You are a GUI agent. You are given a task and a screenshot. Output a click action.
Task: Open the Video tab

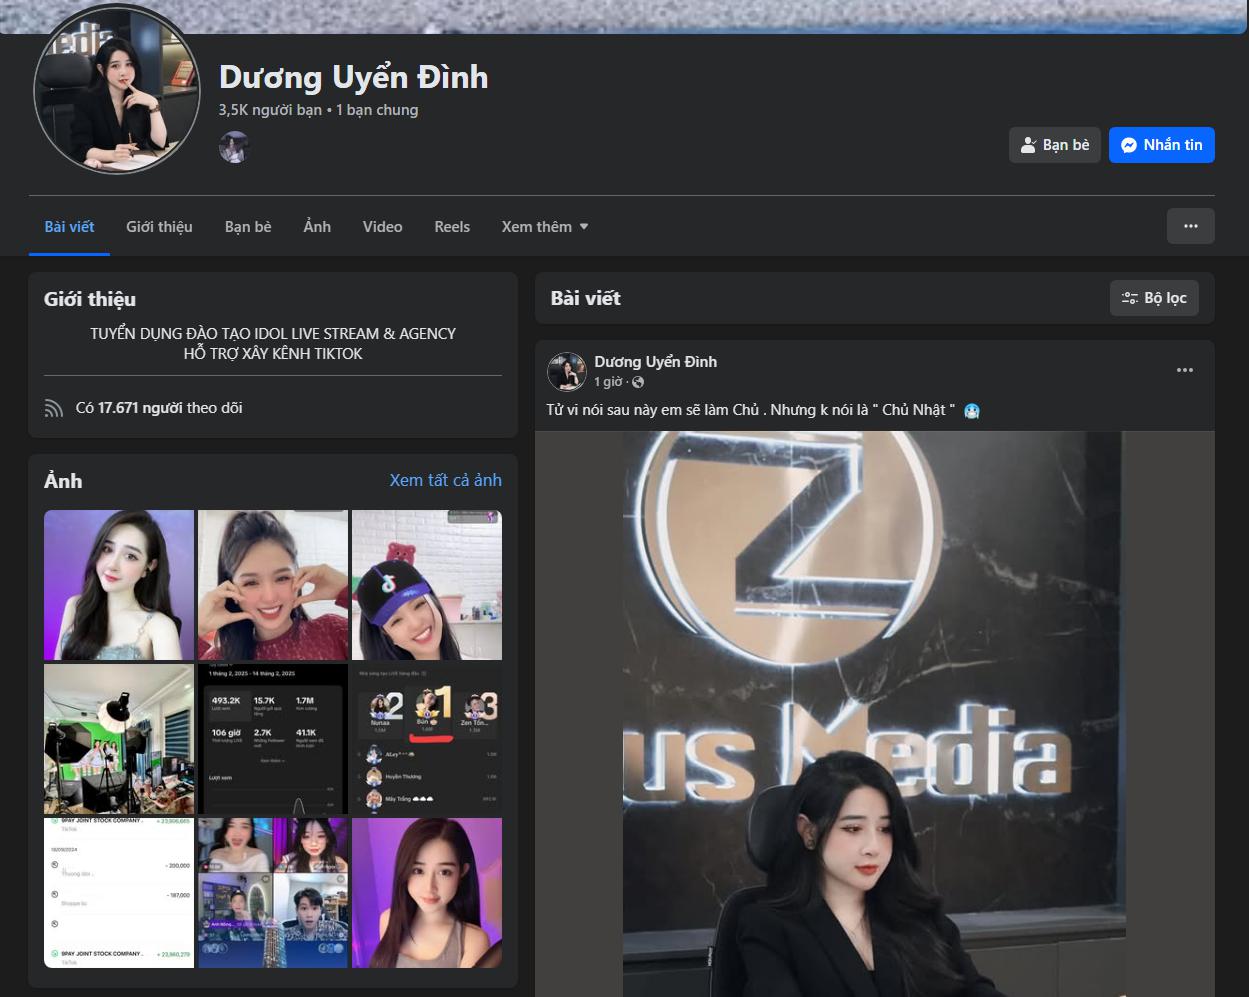click(x=382, y=227)
